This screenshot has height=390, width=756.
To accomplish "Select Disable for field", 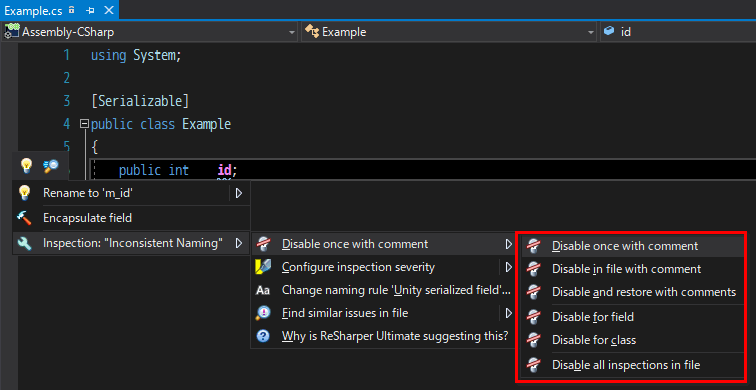I will [634, 317].
